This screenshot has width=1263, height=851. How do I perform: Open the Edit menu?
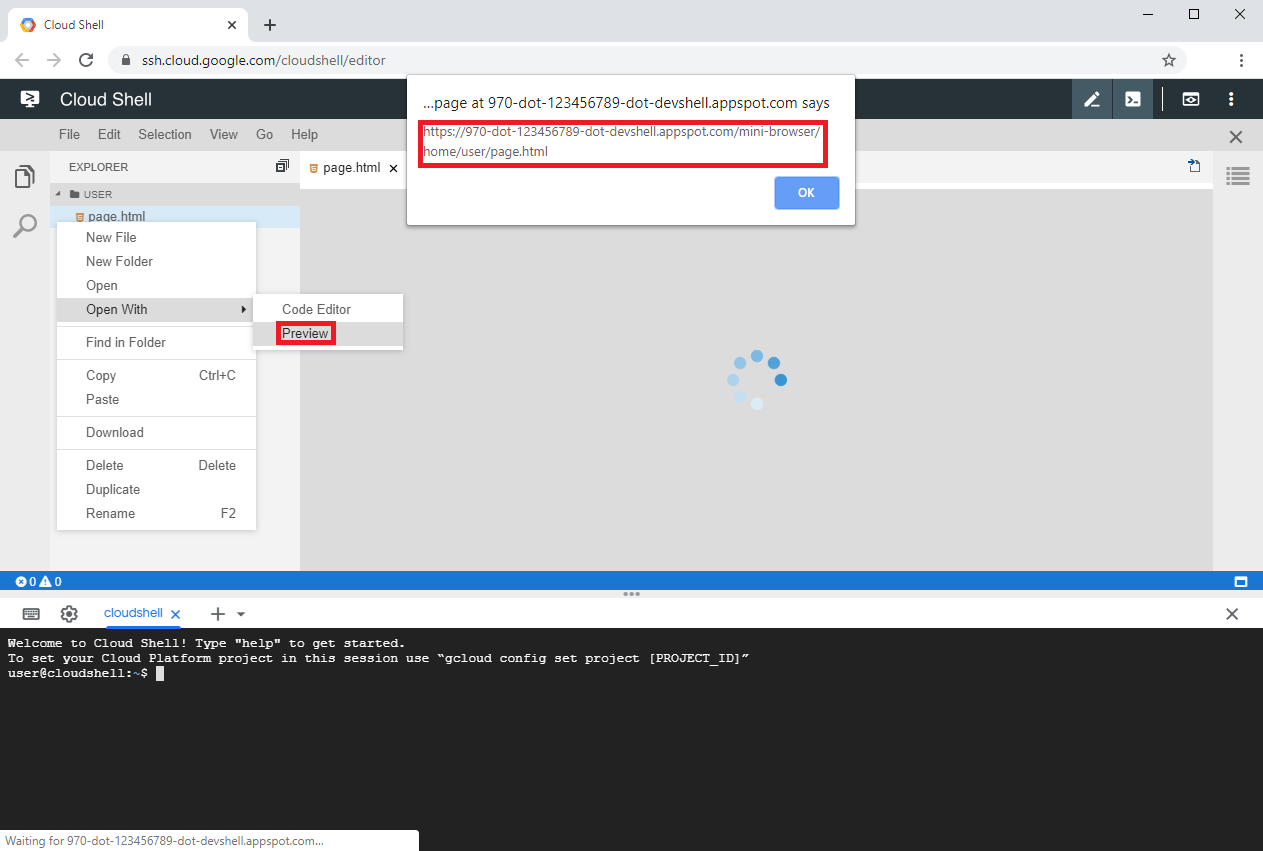tap(108, 134)
